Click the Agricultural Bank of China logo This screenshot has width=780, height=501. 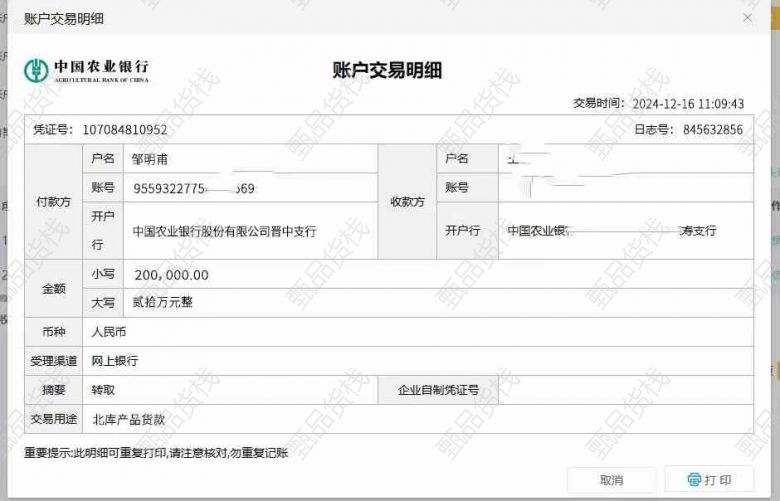point(87,71)
